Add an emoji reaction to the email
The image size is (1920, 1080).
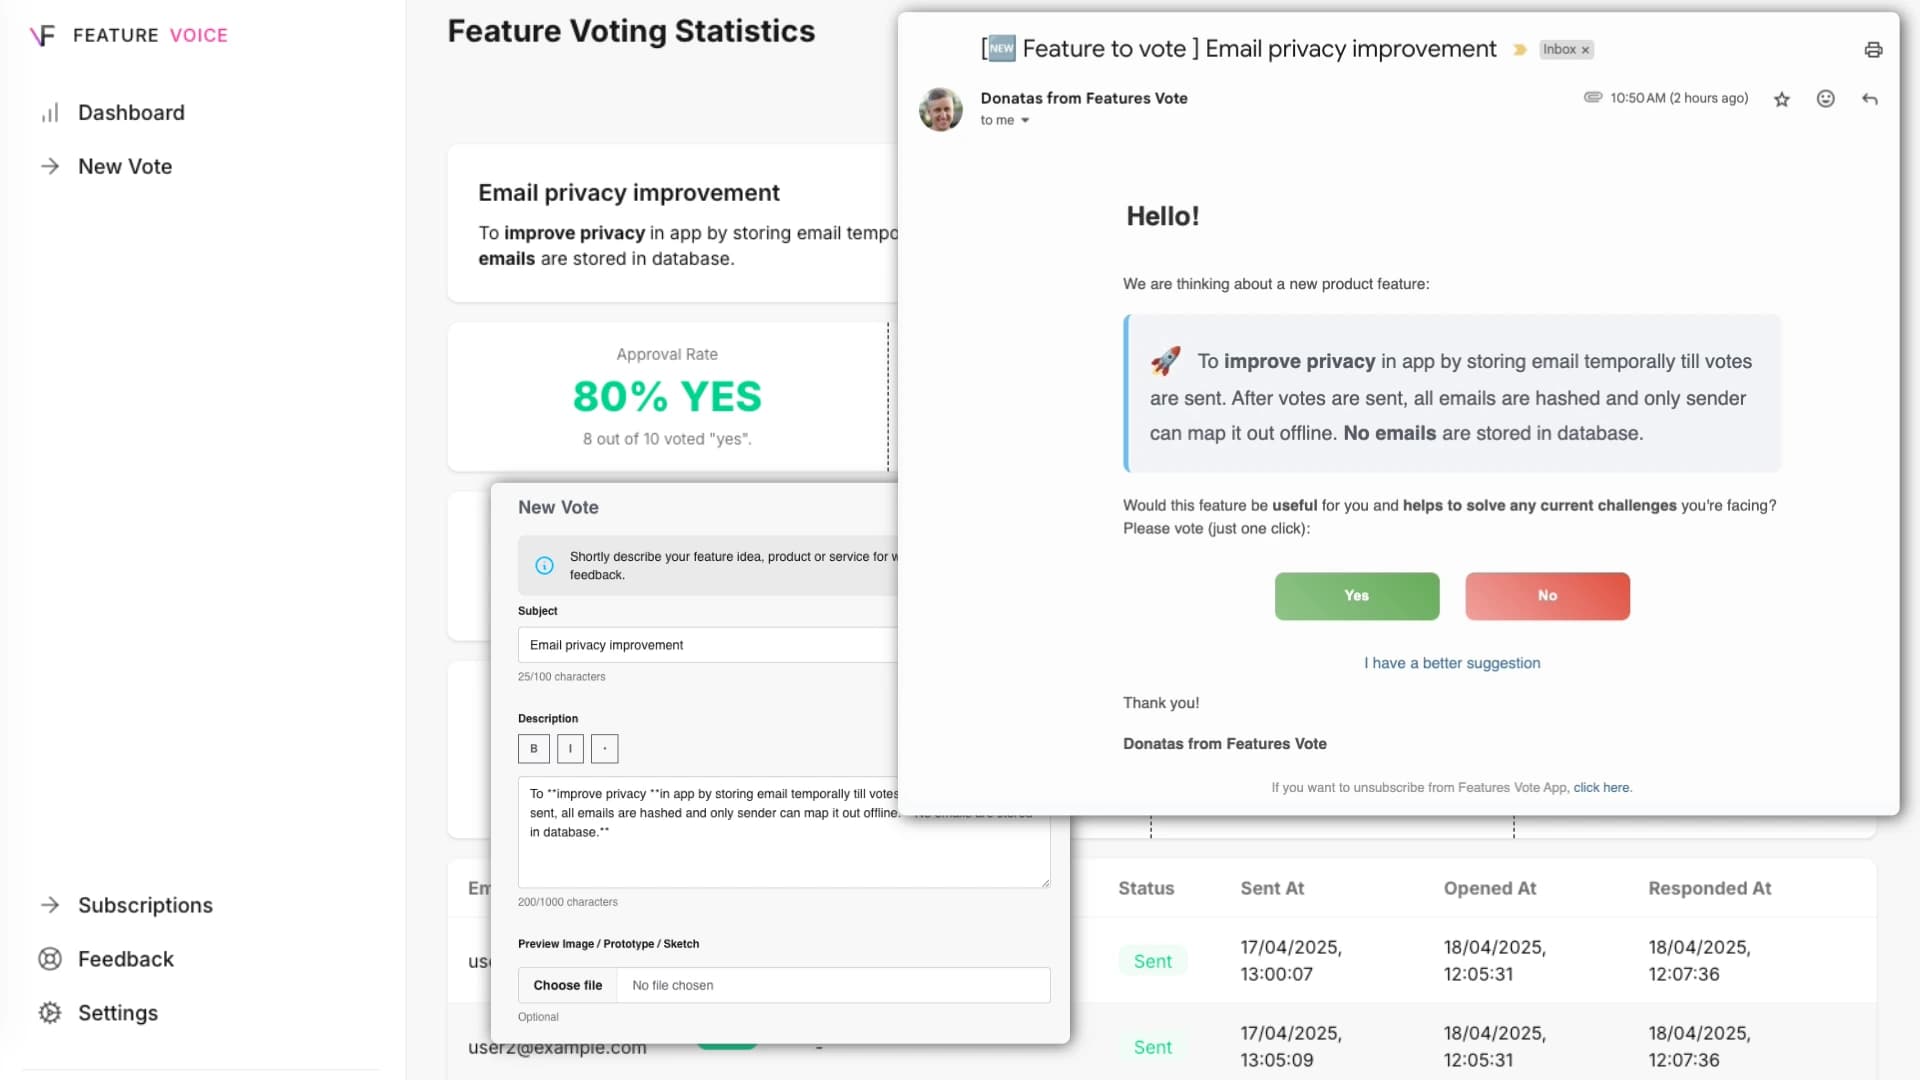(1825, 98)
